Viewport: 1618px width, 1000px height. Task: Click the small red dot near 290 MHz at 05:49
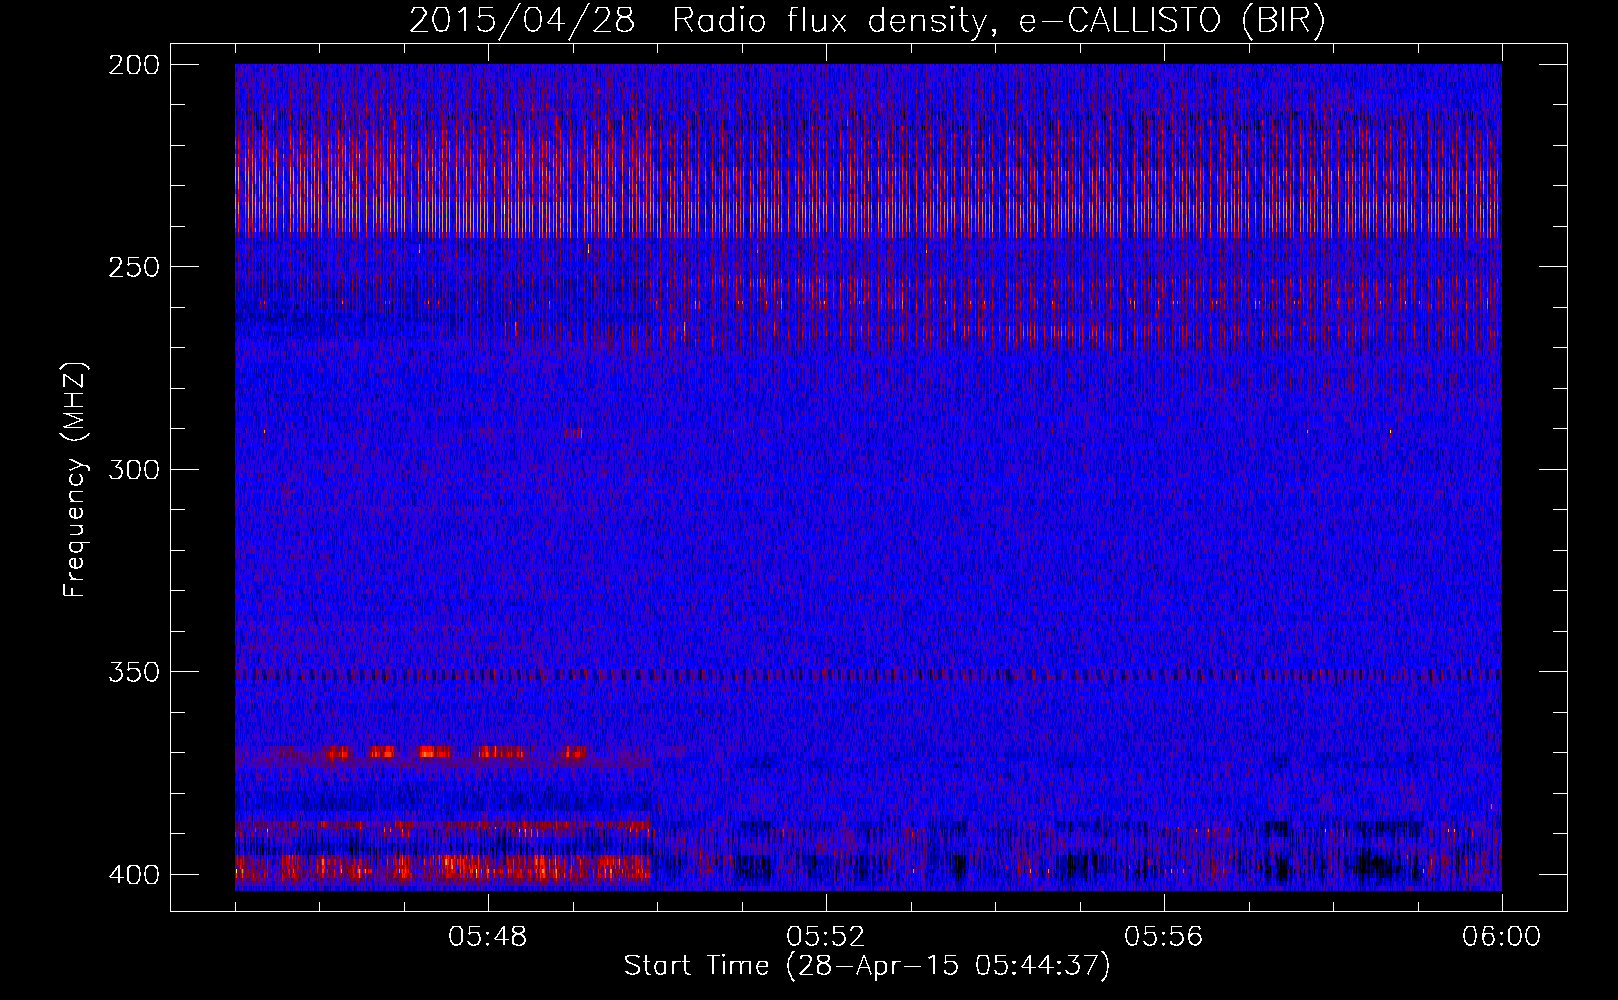click(x=573, y=433)
